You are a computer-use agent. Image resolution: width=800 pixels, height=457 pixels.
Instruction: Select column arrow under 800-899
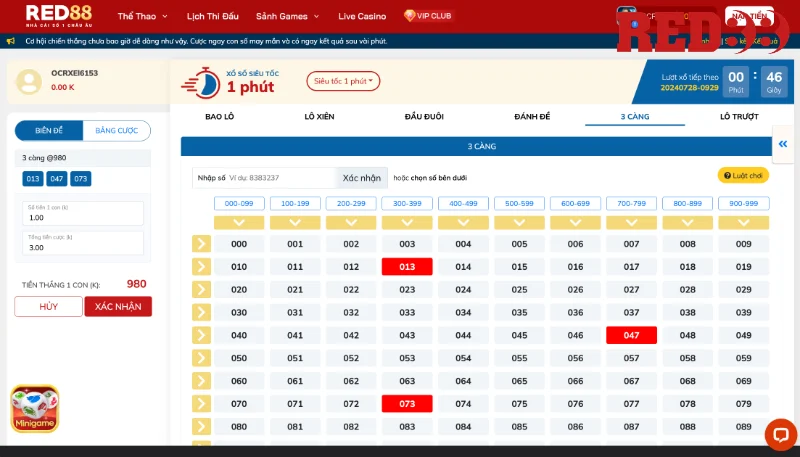click(688, 222)
